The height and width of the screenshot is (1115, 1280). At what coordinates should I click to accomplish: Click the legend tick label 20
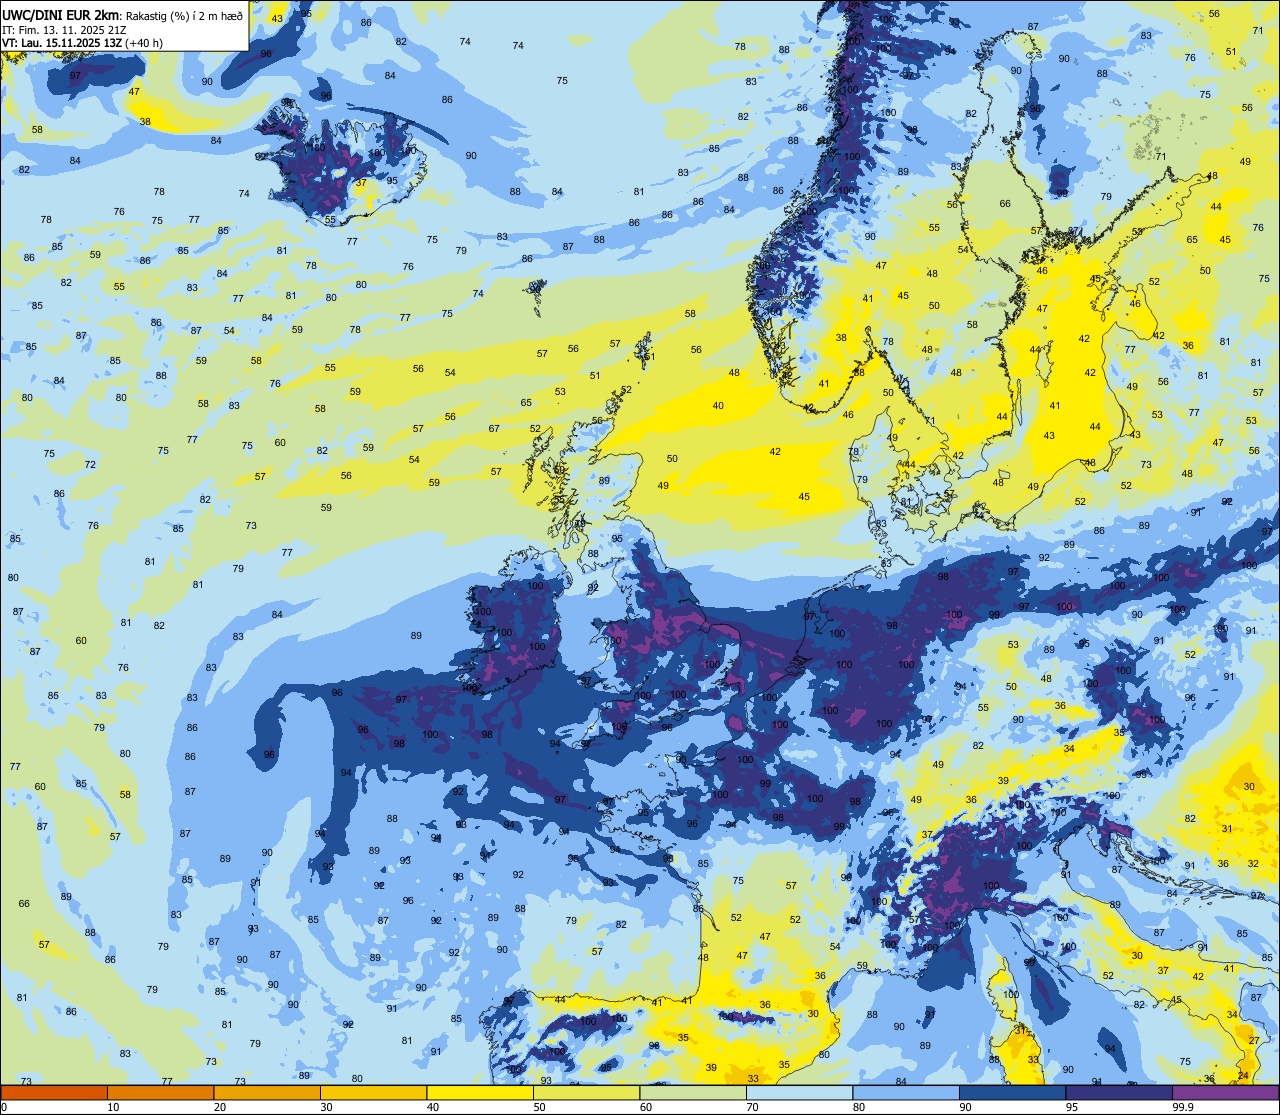pyautogui.click(x=220, y=1107)
